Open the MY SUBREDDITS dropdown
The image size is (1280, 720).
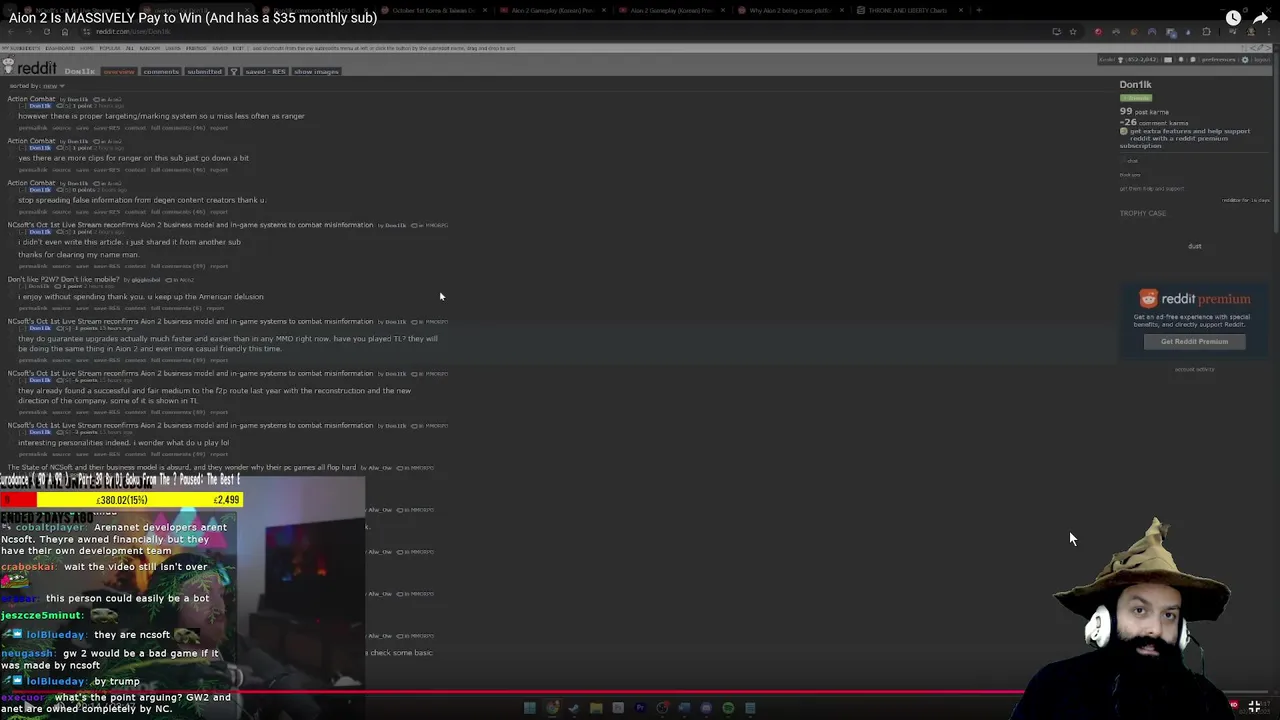[x=21, y=48]
